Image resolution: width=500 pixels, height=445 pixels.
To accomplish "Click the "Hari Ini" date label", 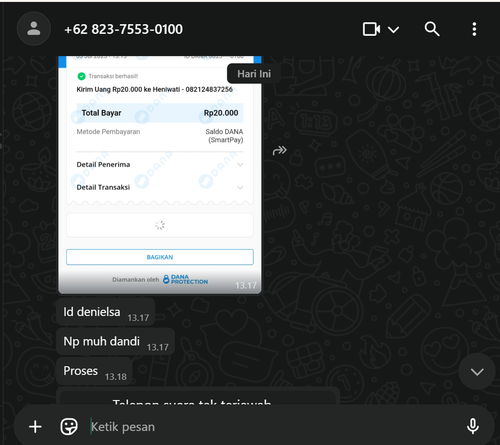I will [254, 74].
